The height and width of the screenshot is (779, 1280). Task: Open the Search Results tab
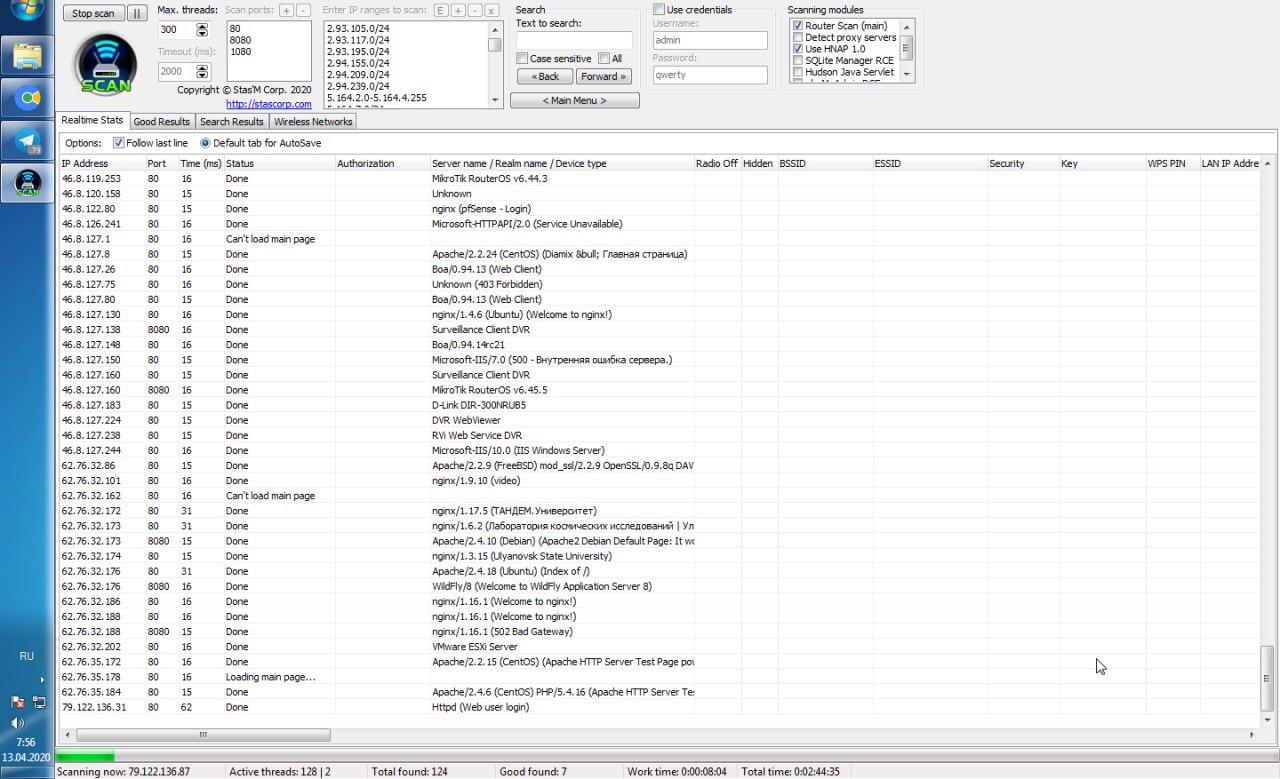click(x=232, y=121)
